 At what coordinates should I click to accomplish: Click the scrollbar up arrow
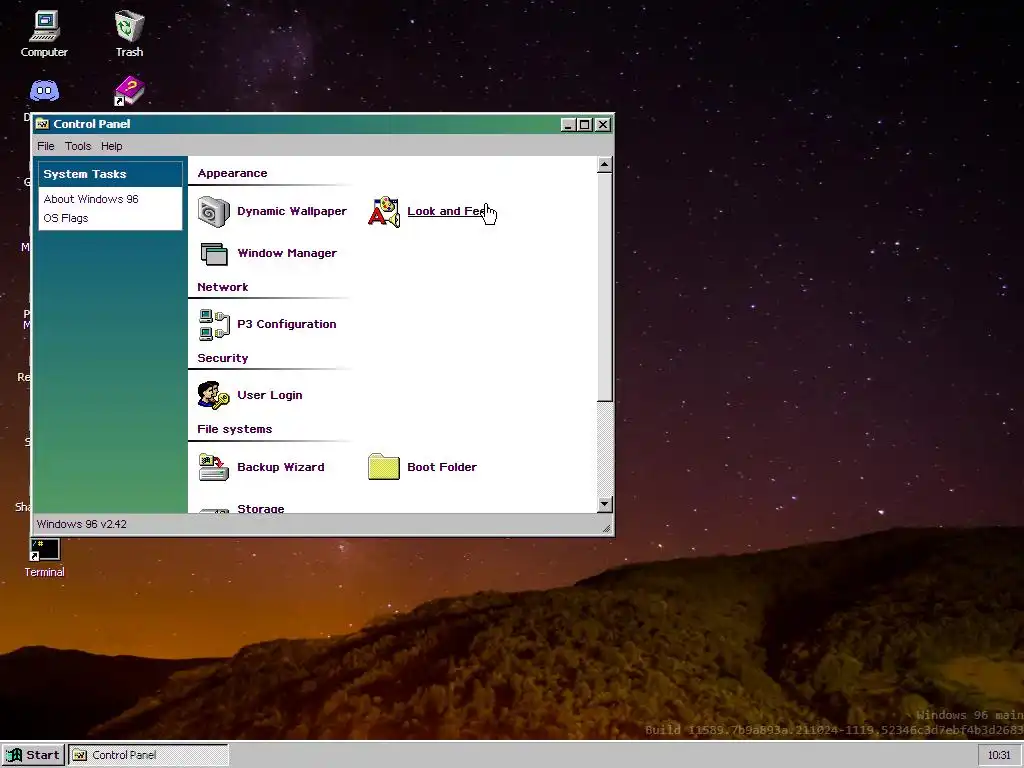[x=605, y=165]
